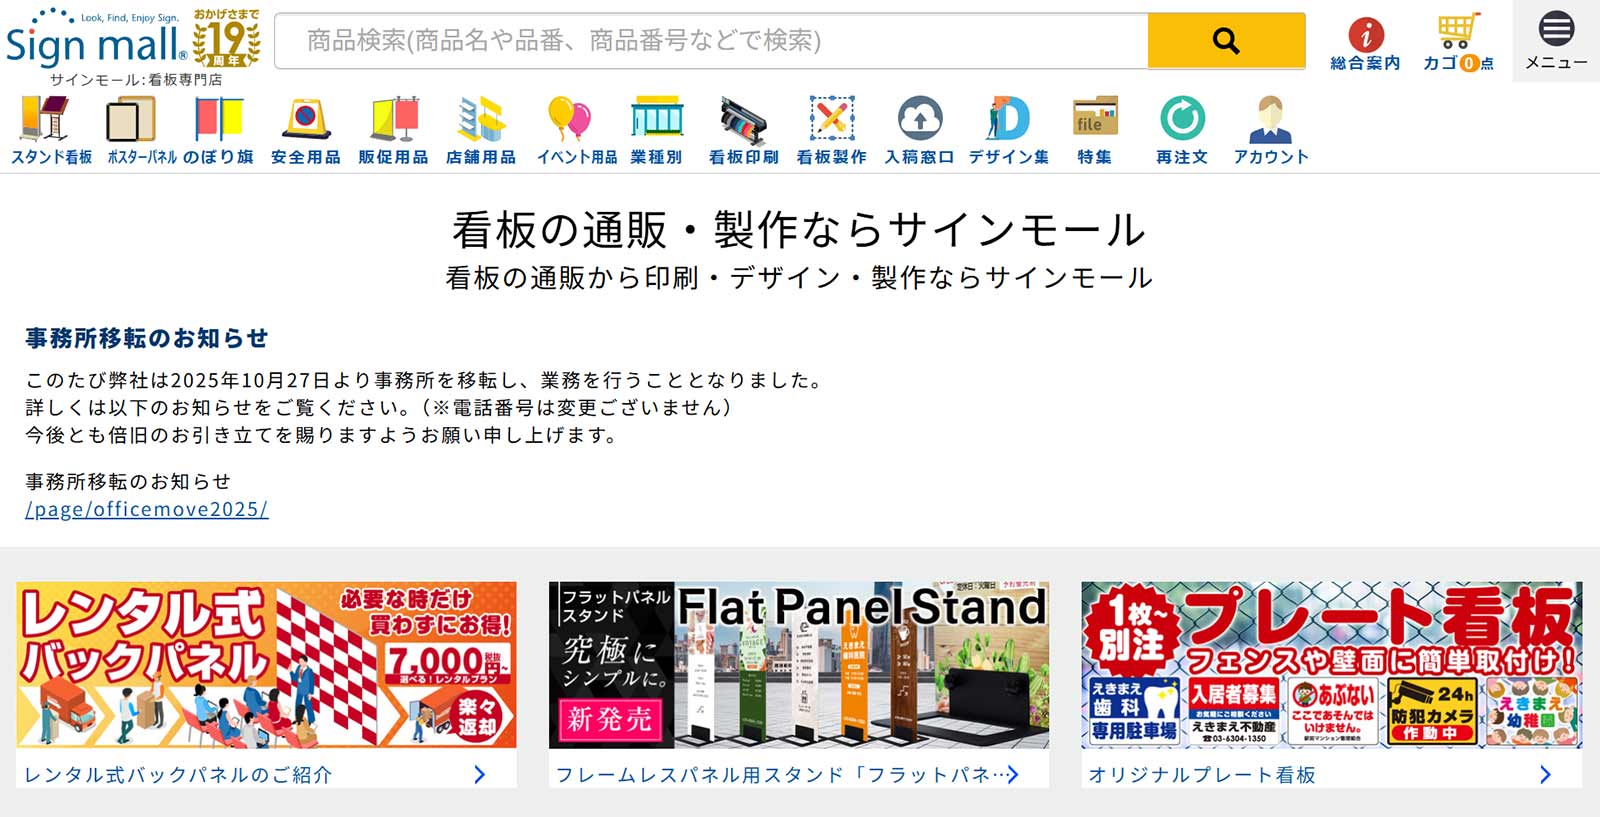The height and width of the screenshot is (817, 1600).
Task: Click the サインモール:看板専門店 tagline
Action: point(136,79)
